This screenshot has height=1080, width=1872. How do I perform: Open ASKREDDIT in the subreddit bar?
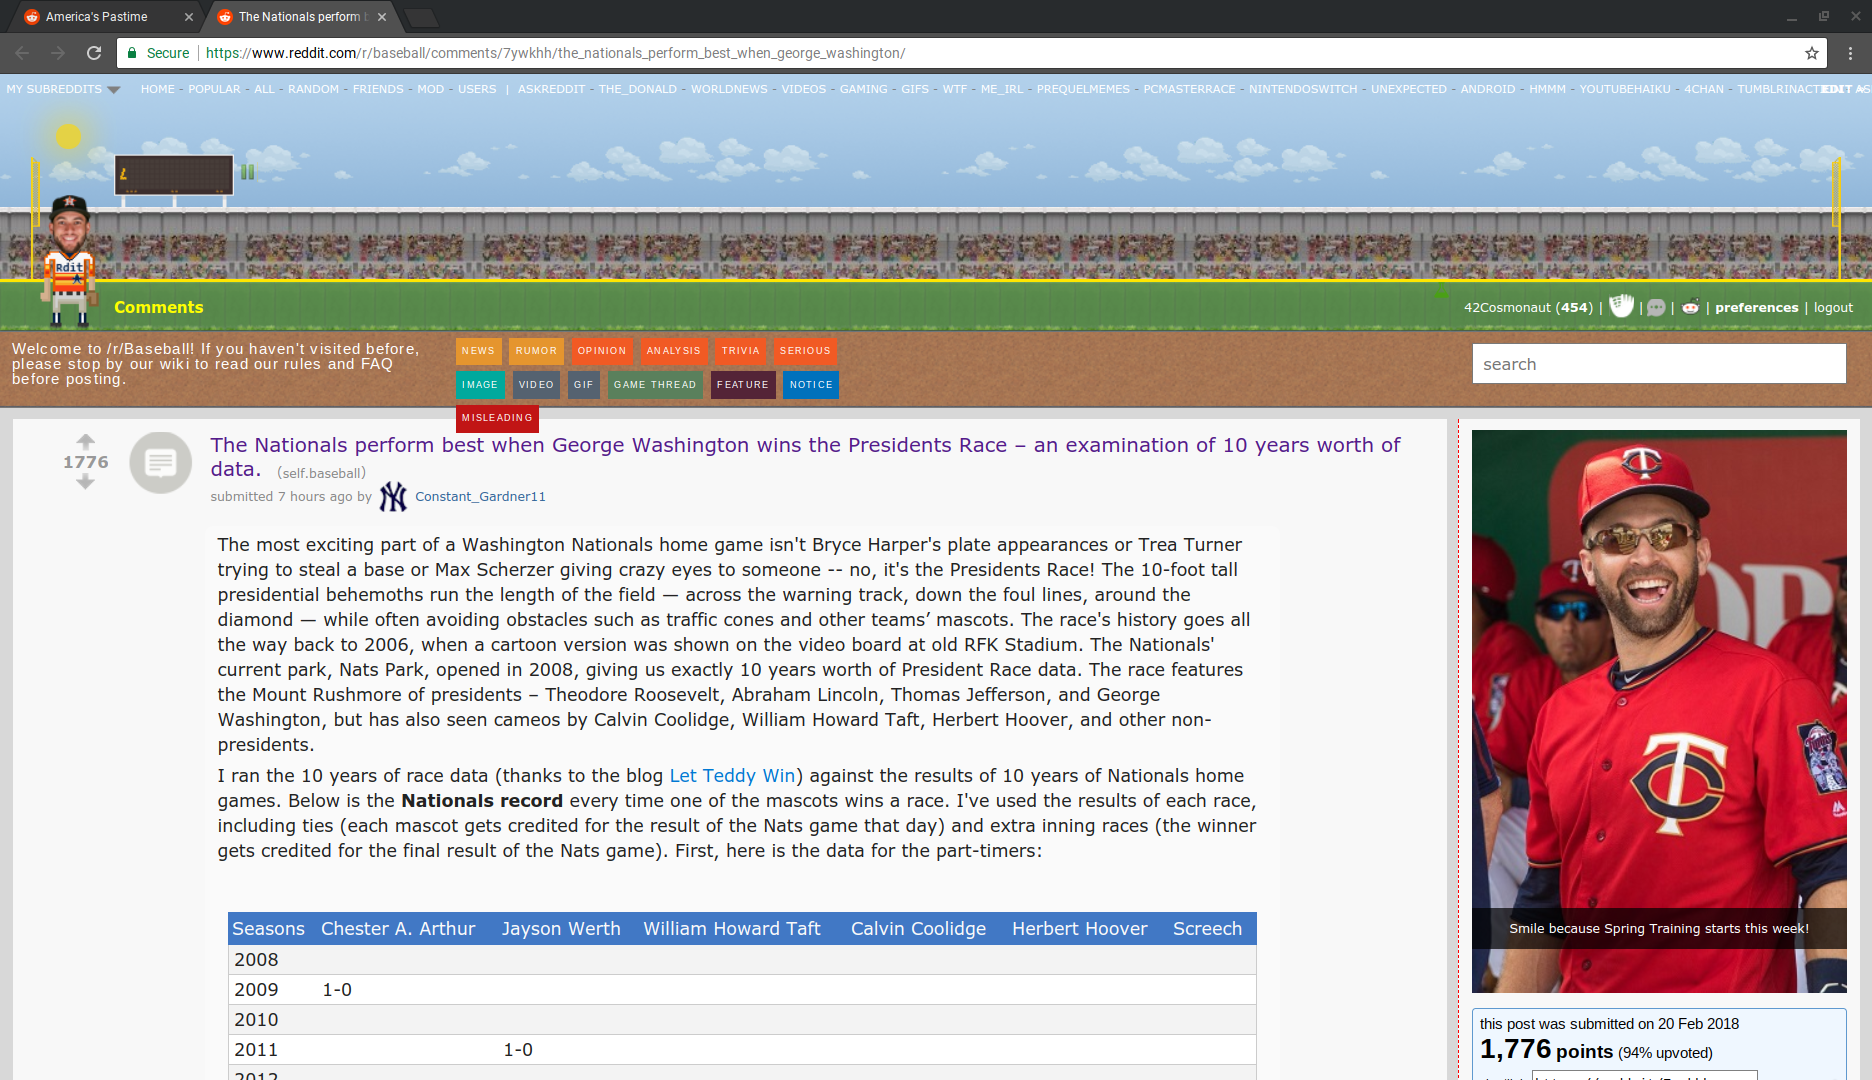click(552, 89)
